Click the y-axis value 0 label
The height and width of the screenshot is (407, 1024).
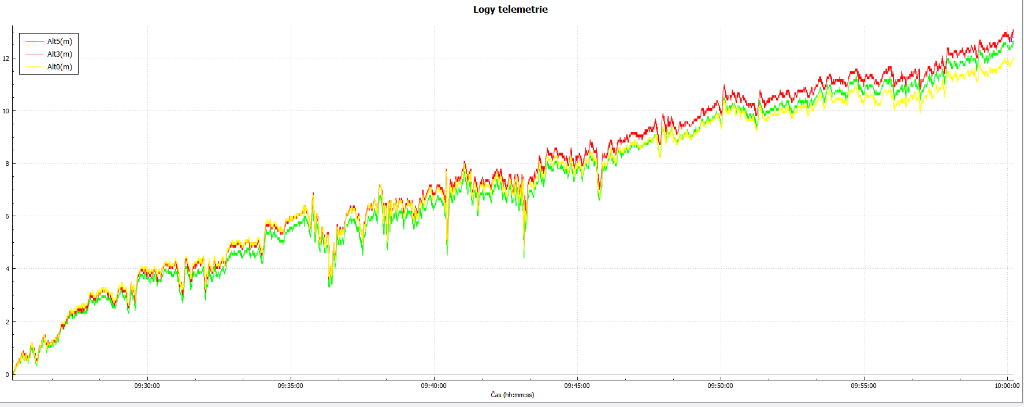[x=7, y=374]
